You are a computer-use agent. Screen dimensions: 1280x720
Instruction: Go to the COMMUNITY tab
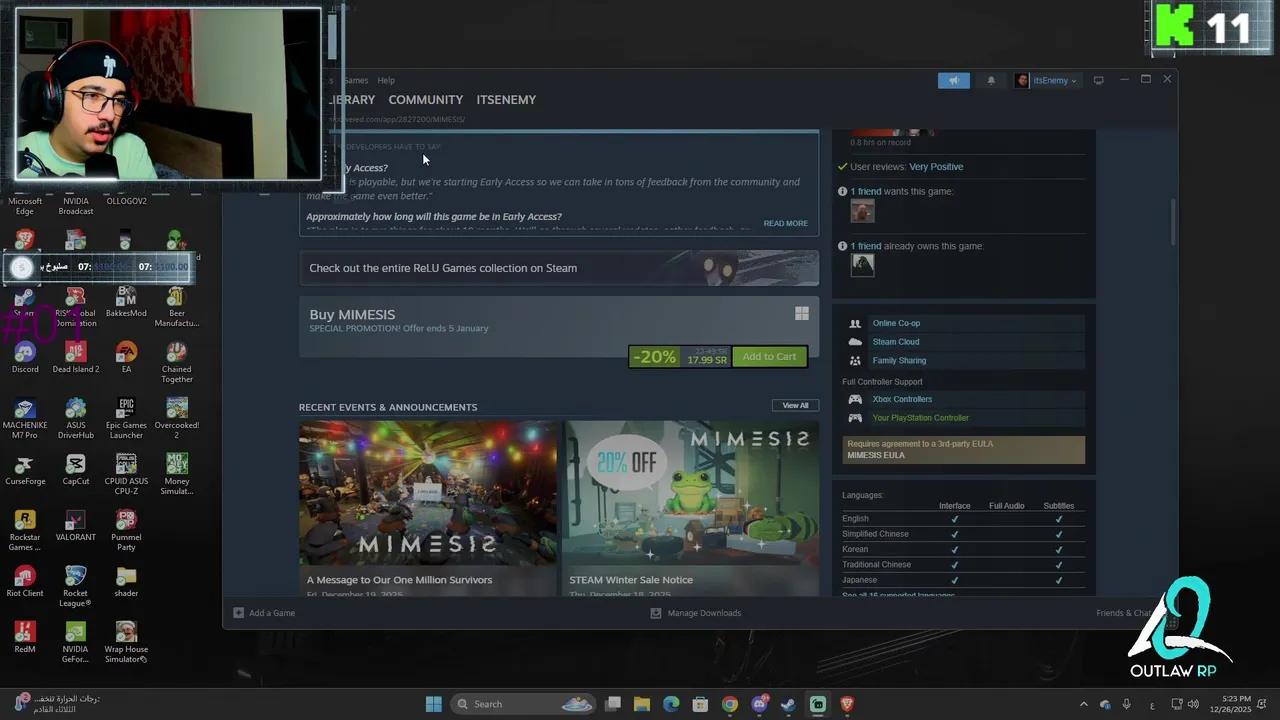425,100
